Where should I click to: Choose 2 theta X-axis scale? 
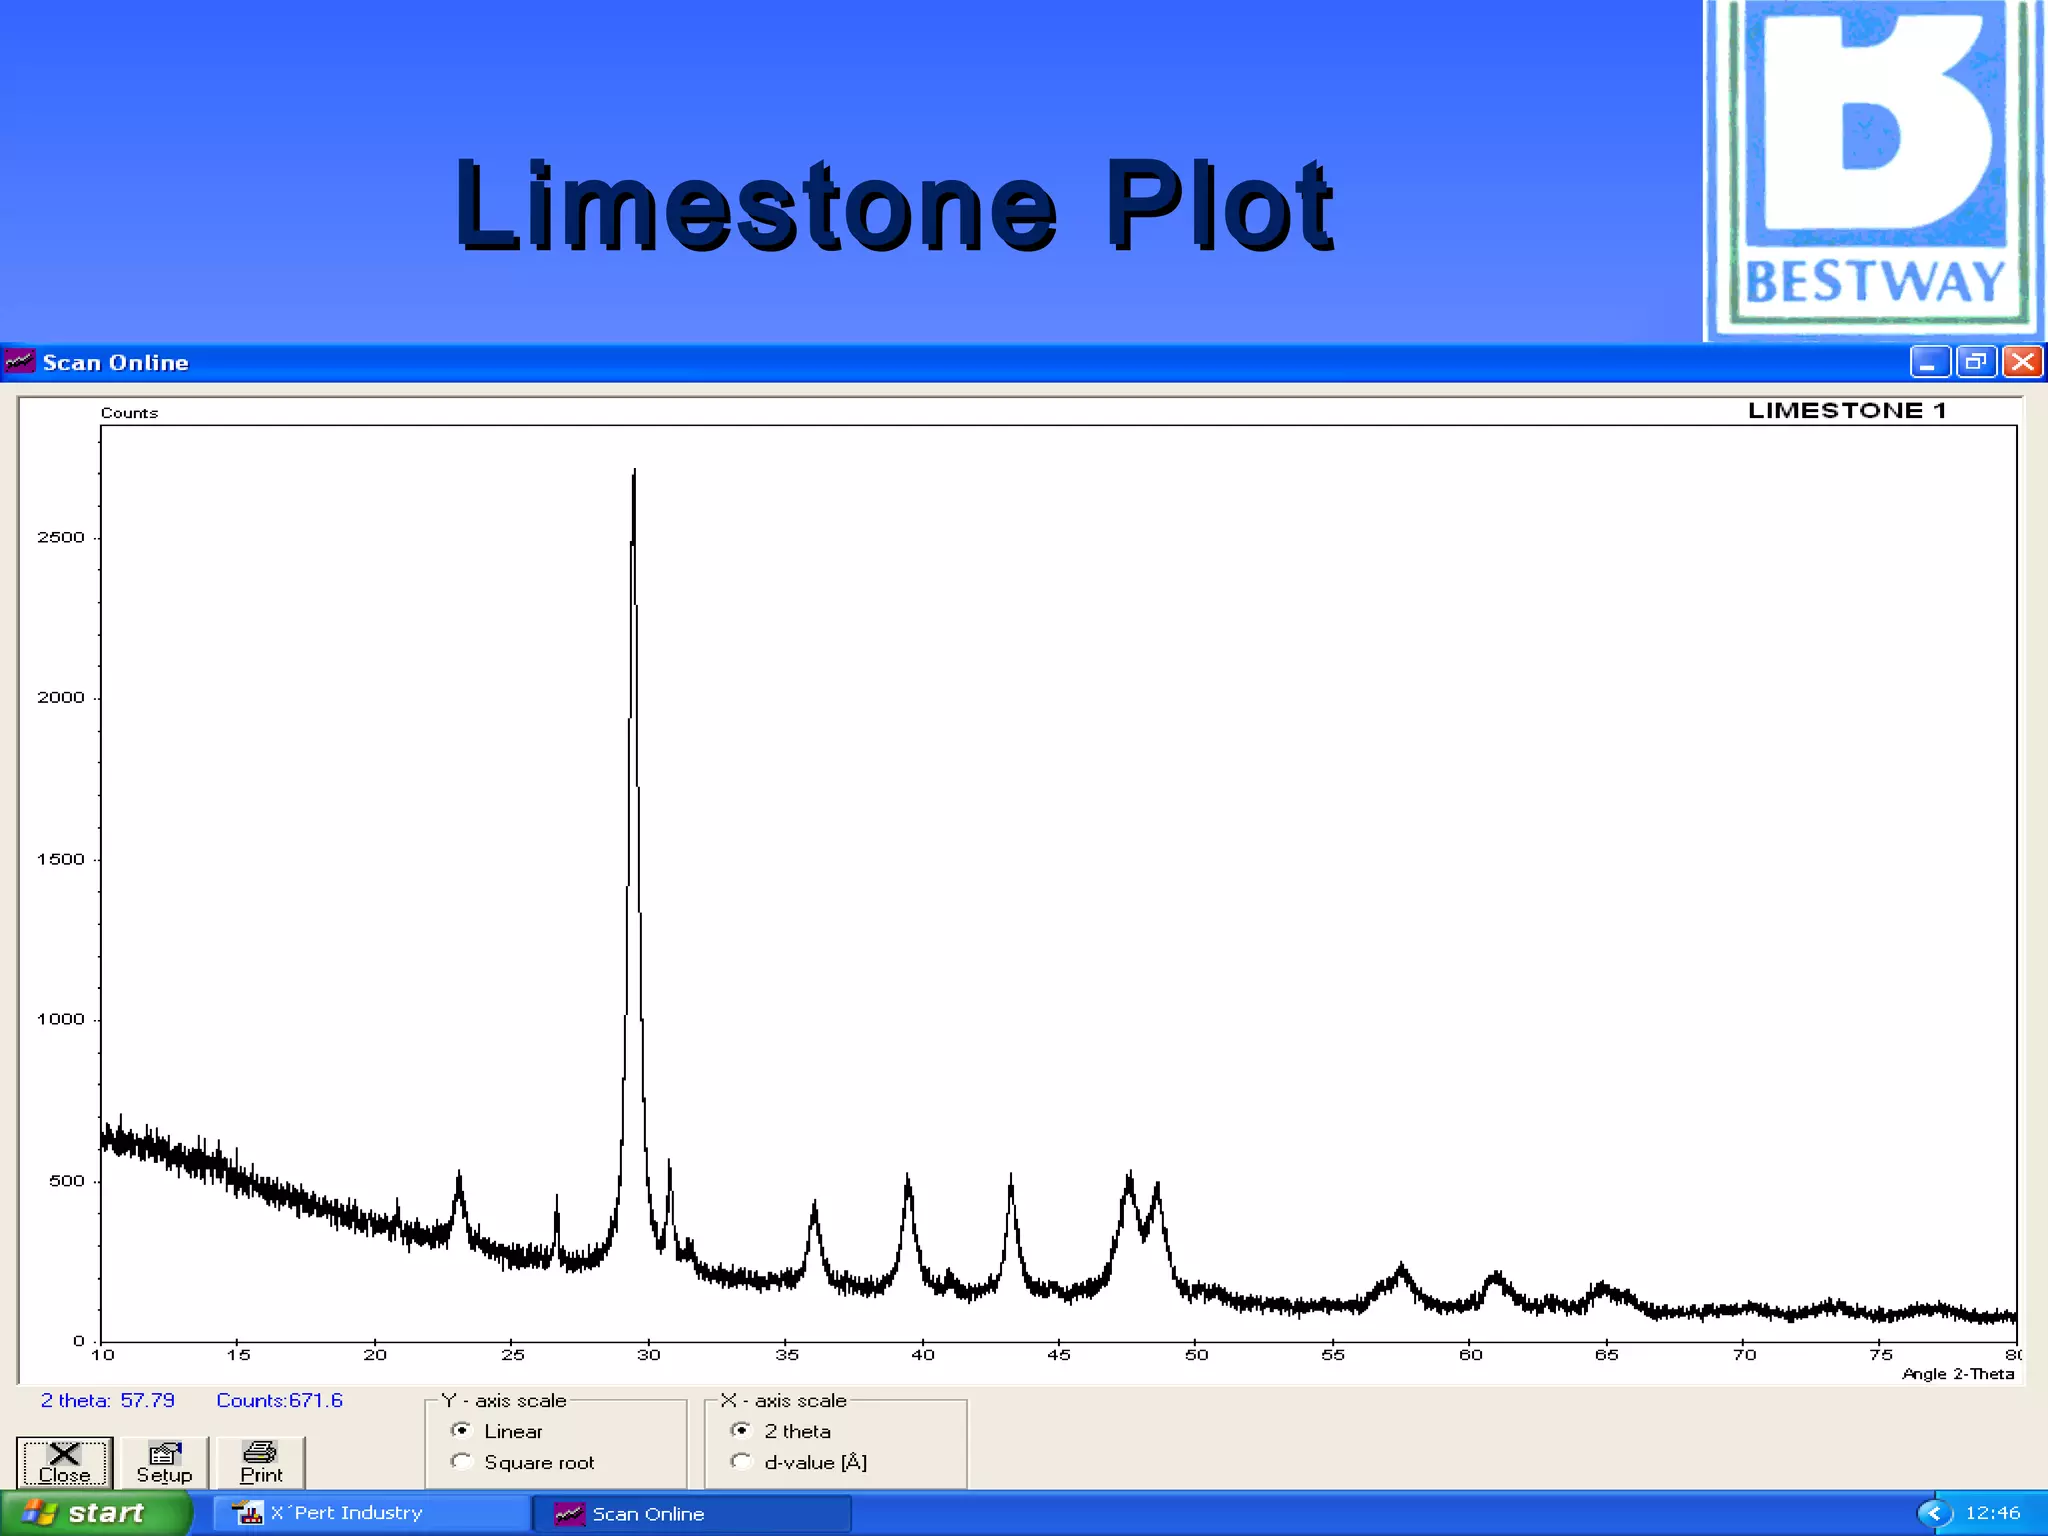click(741, 1430)
